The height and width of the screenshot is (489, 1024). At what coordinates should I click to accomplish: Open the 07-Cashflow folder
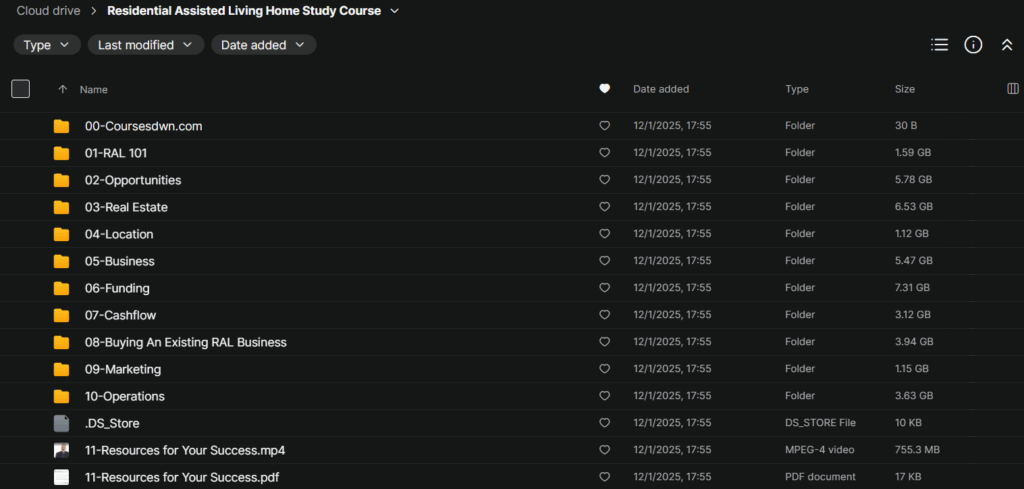[120, 315]
